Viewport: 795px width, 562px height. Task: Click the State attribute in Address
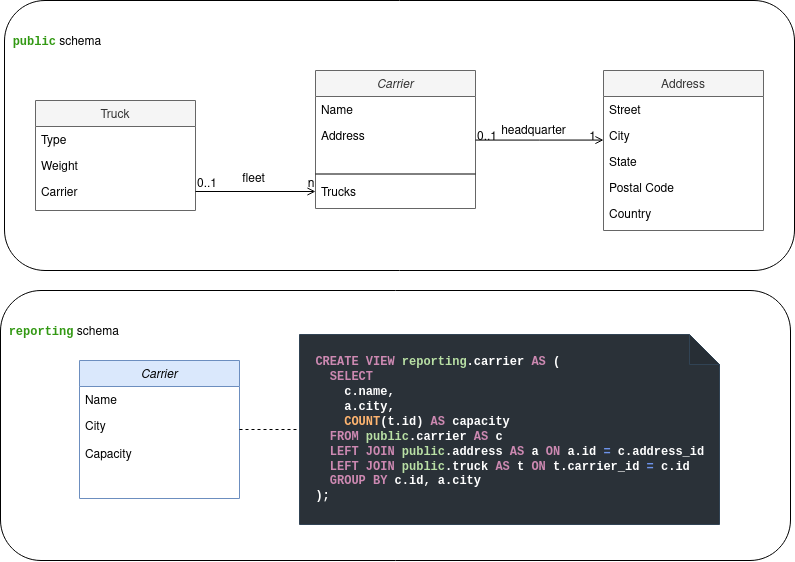pos(623,162)
